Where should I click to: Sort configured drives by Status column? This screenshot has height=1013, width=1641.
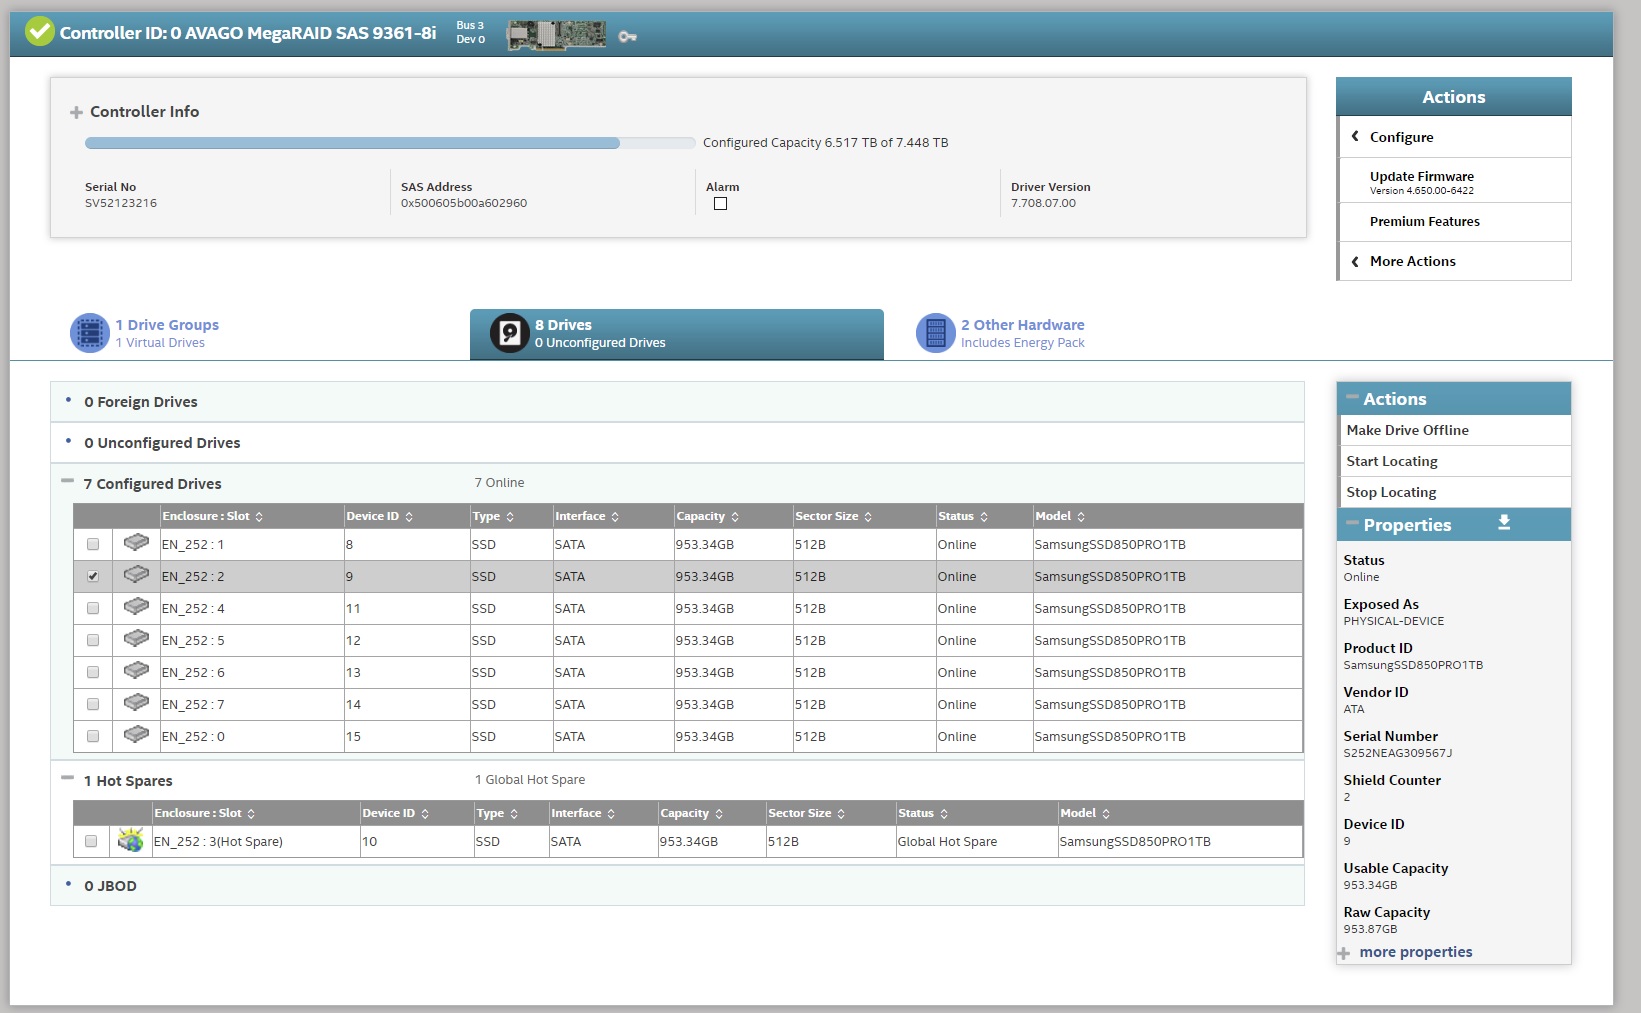tap(984, 517)
